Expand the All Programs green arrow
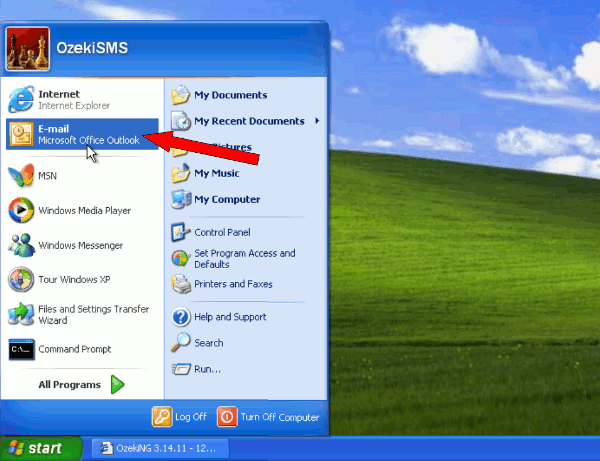Screen dimensions: 600x461 coord(117,384)
